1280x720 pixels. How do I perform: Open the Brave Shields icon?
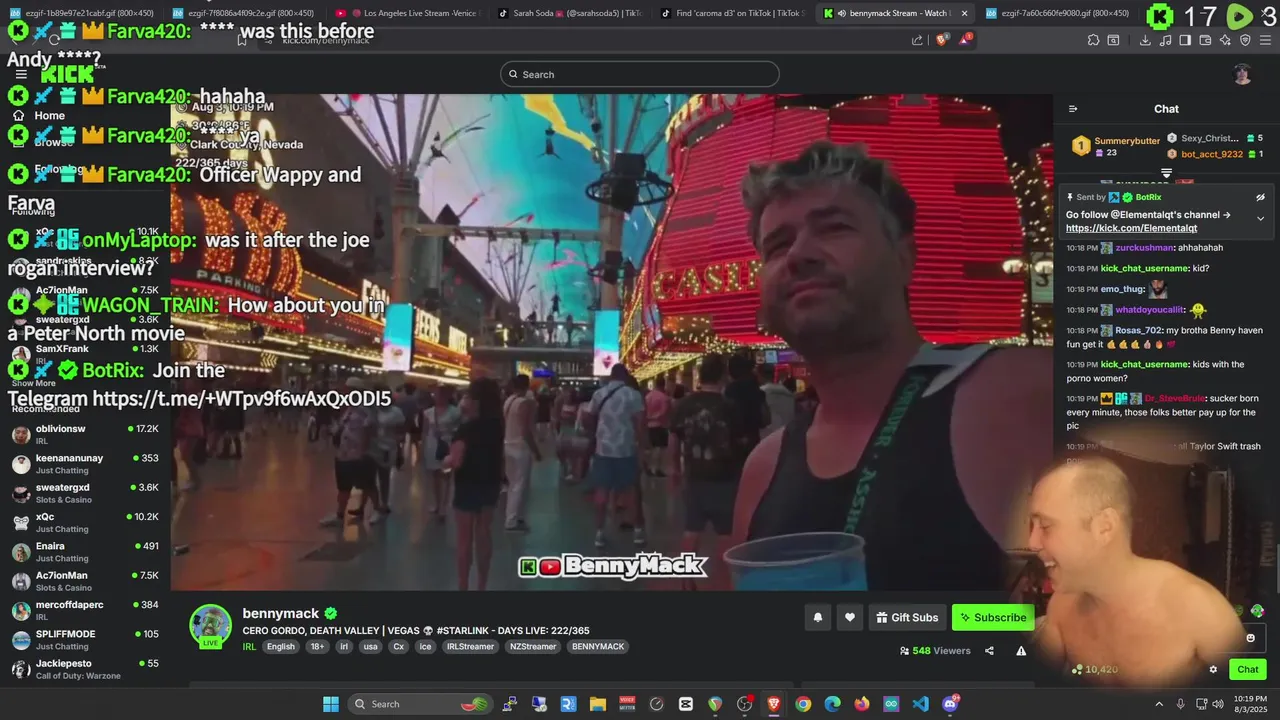coord(942,40)
